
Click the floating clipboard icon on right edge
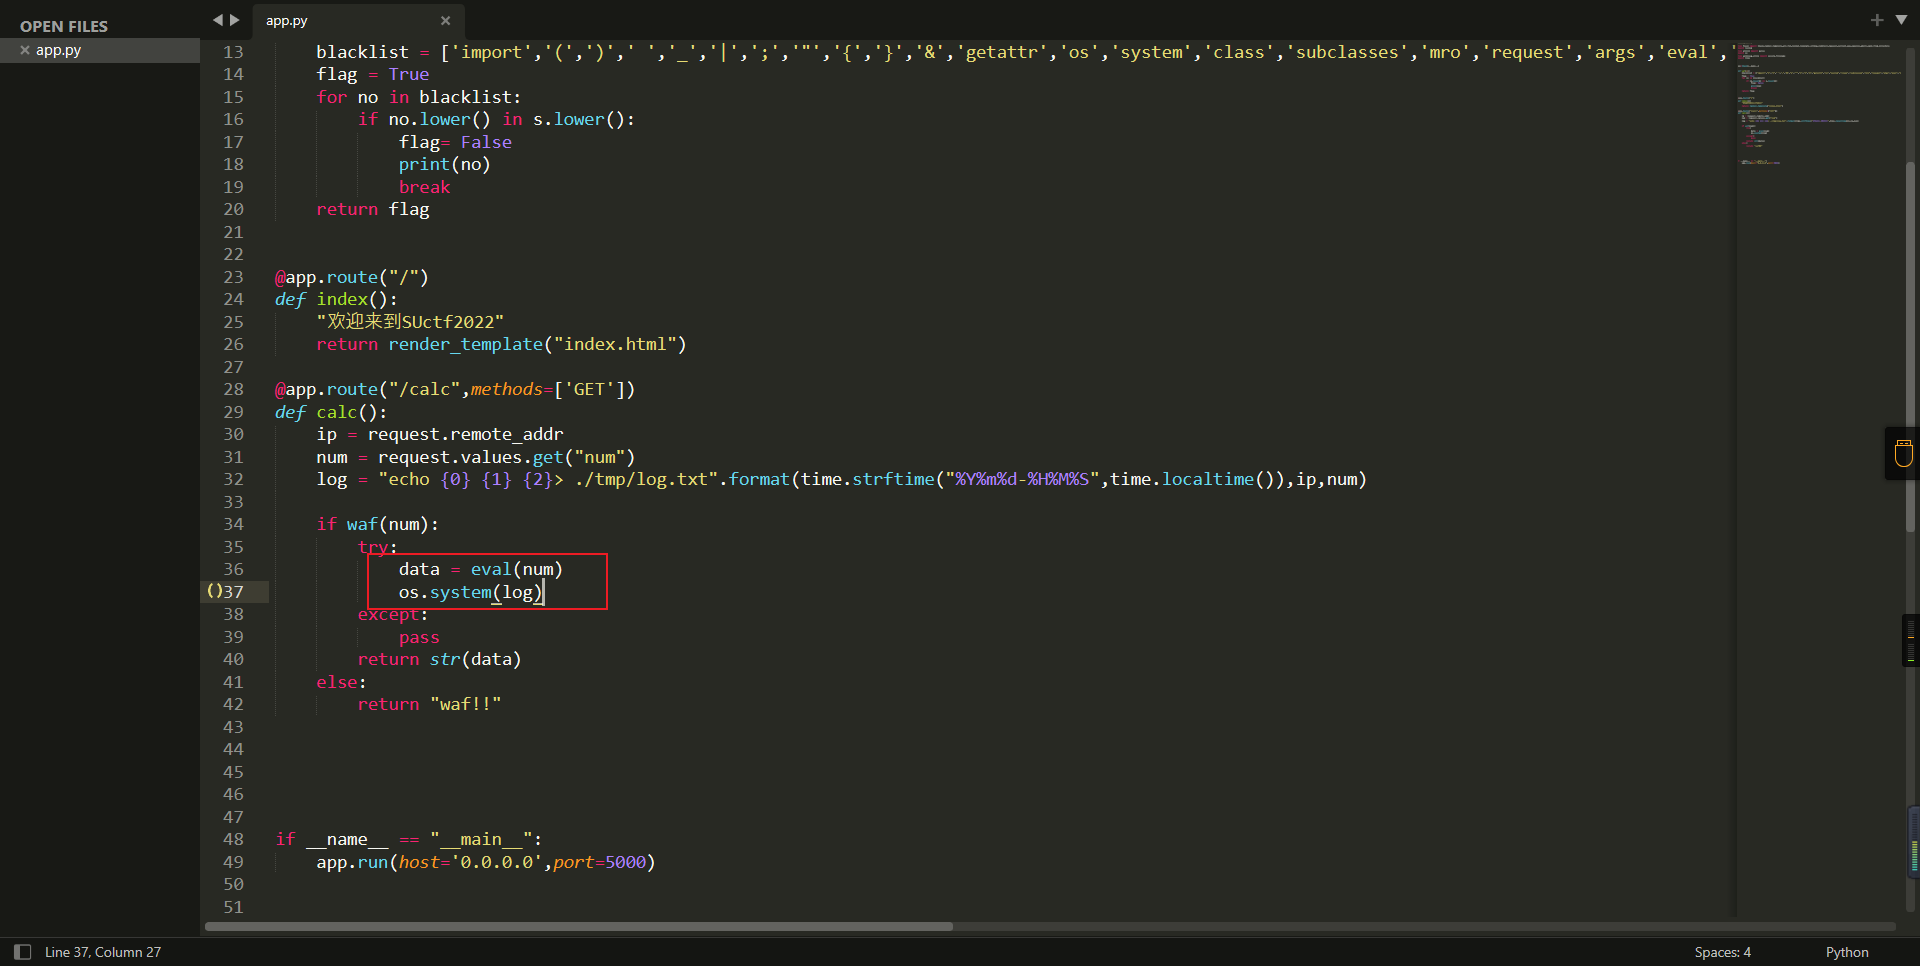[x=1903, y=453]
